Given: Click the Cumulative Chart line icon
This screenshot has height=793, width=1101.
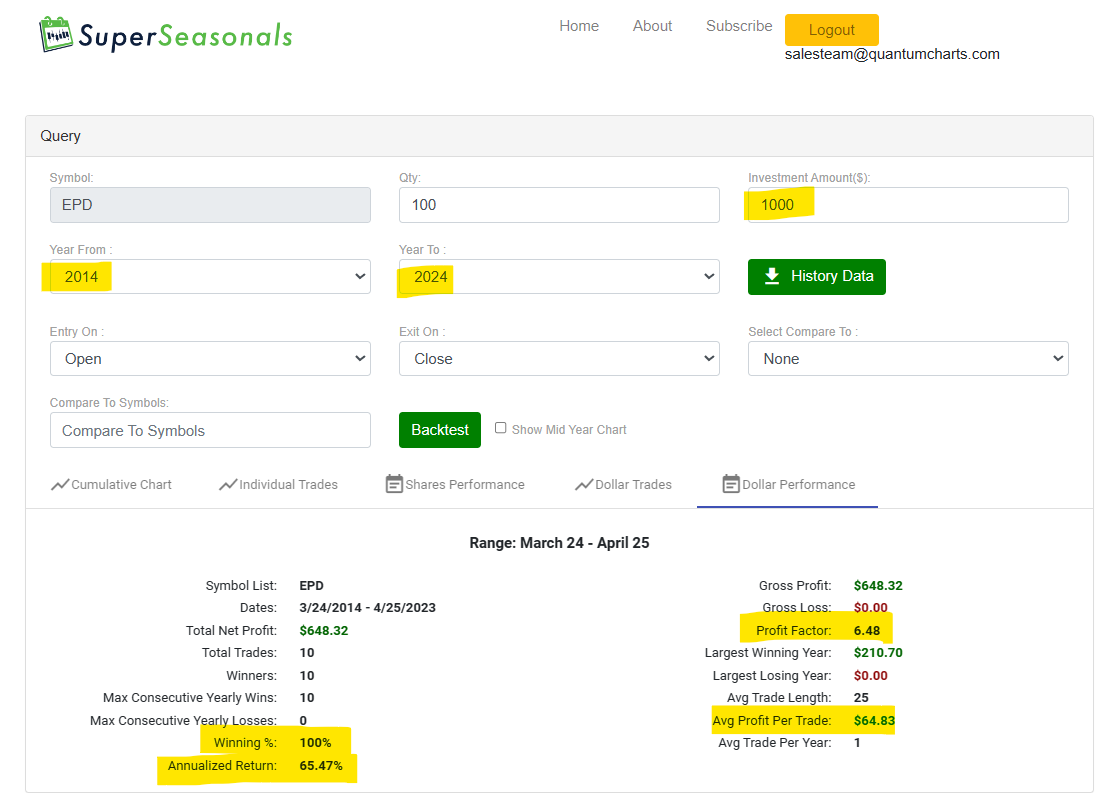Looking at the screenshot, I should (60, 485).
